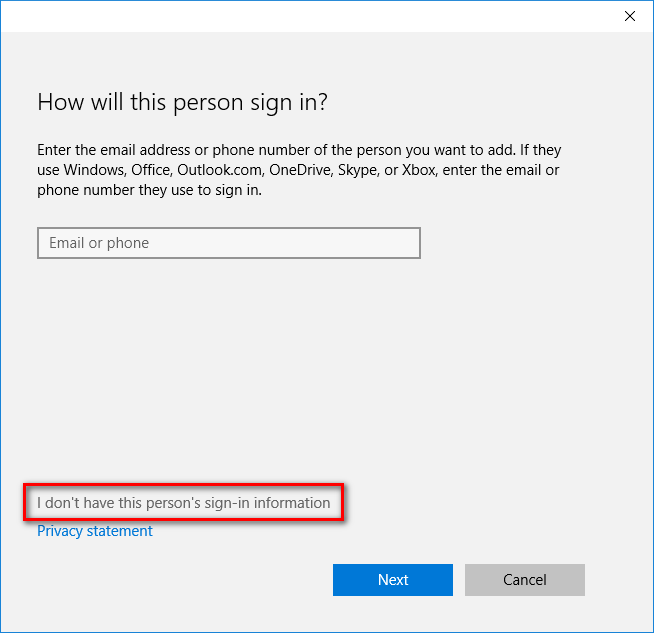Select "I don't have this person's sign-in information"

click(x=184, y=503)
